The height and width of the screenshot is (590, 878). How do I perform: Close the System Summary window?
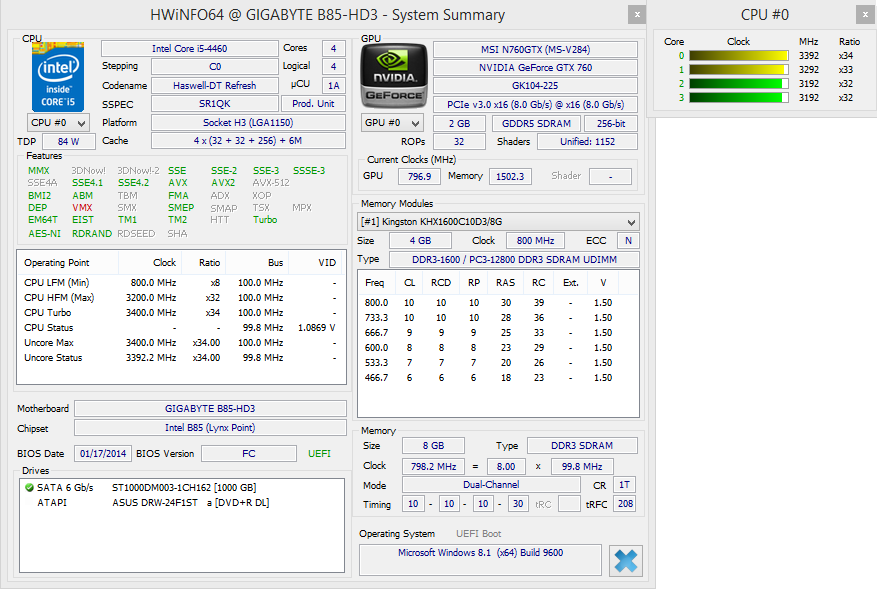click(637, 15)
